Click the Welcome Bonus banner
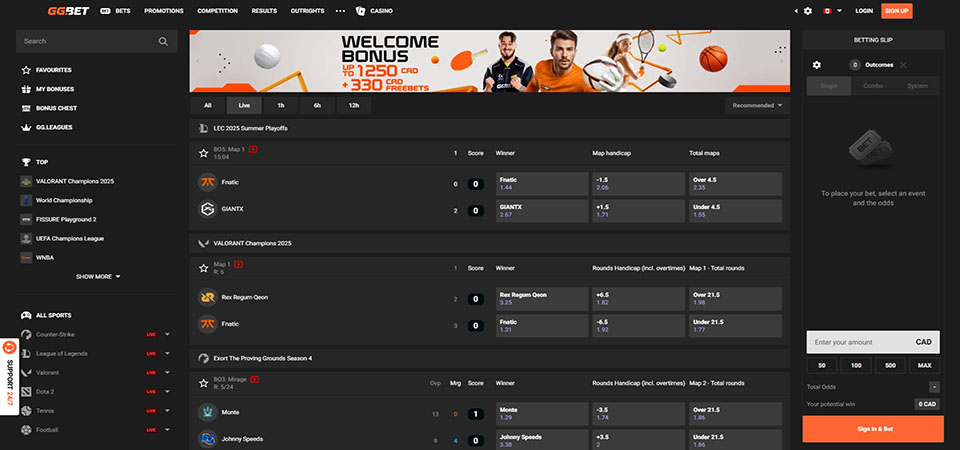Image resolution: width=960 pixels, height=450 pixels. click(490, 61)
